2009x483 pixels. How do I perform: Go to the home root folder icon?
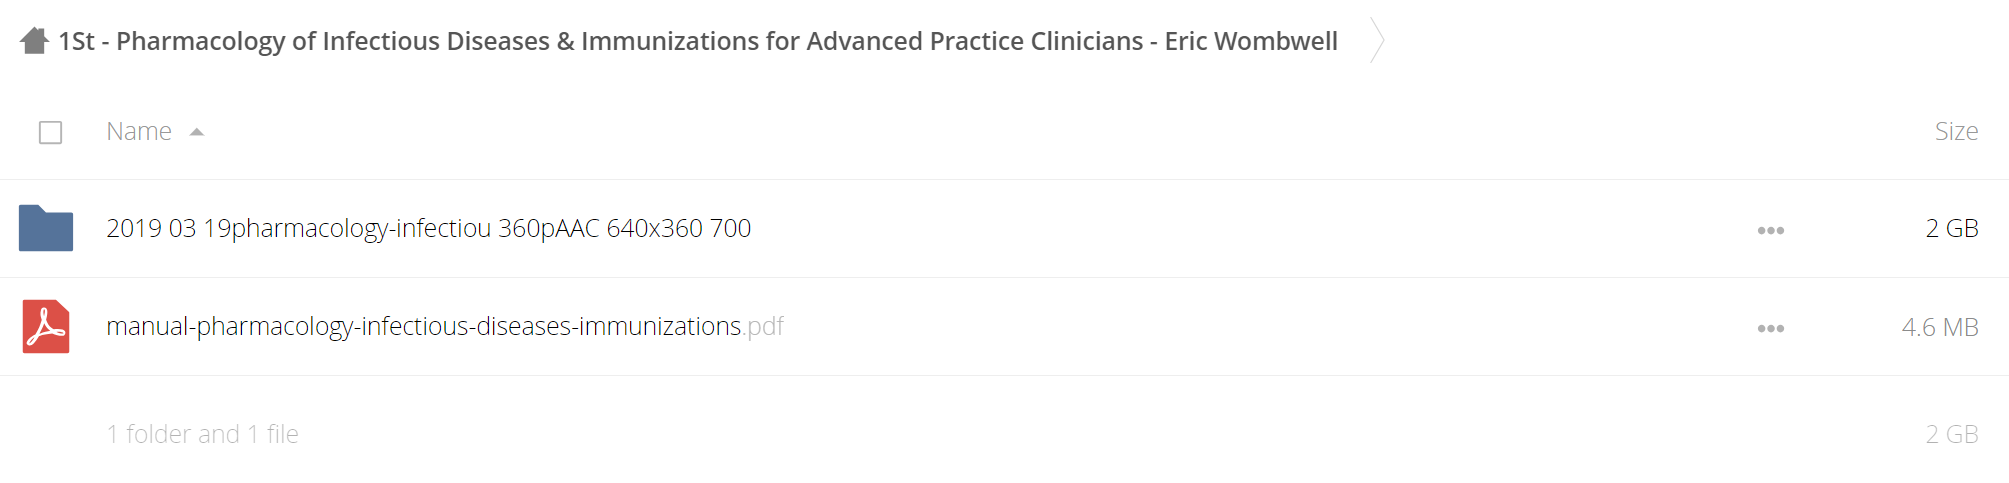click(34, 41)
